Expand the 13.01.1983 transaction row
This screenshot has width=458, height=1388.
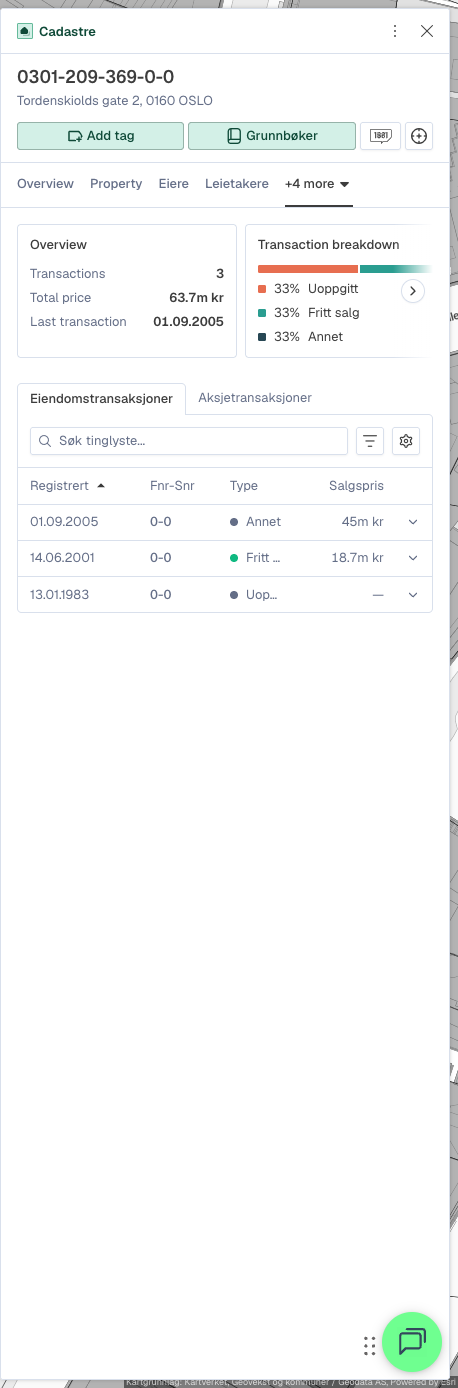413,594
